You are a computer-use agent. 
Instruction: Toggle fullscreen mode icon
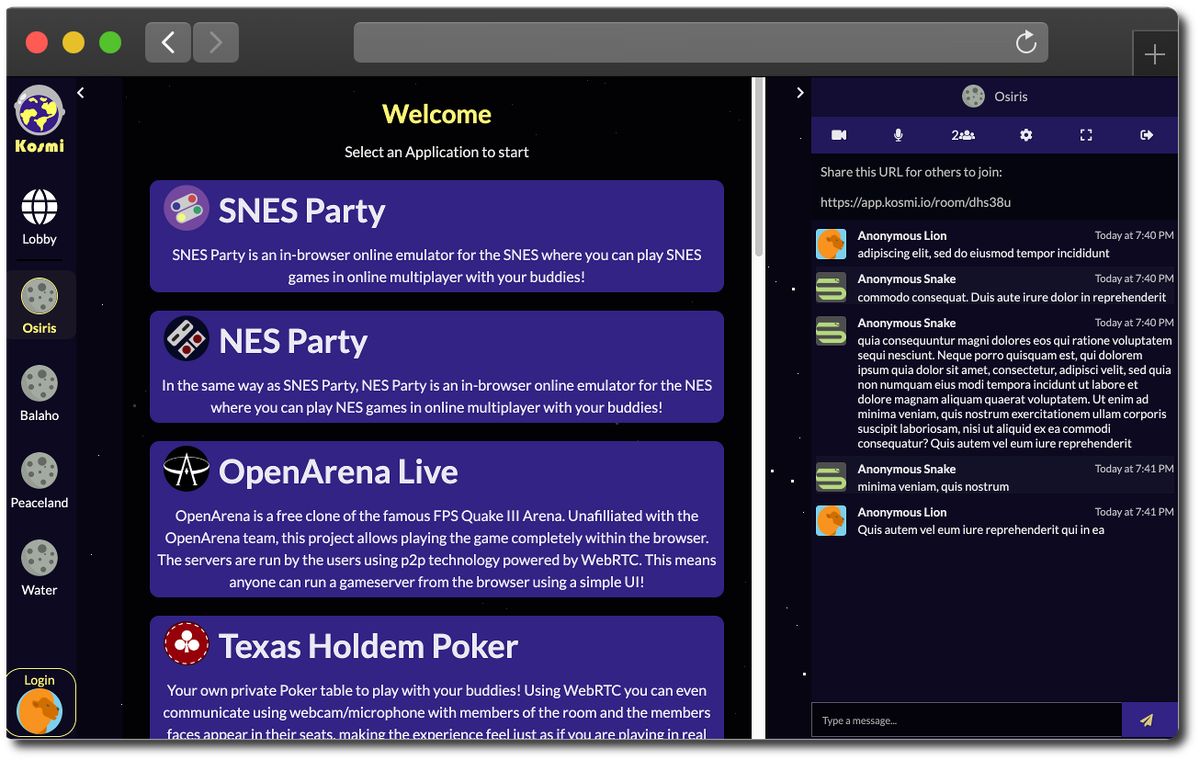1086,135
